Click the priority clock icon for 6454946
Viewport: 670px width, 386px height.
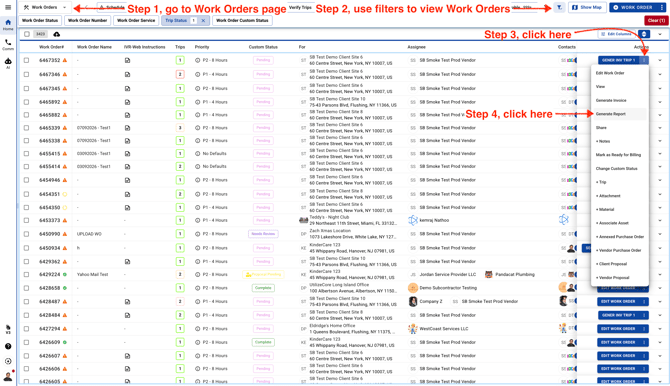197,180
